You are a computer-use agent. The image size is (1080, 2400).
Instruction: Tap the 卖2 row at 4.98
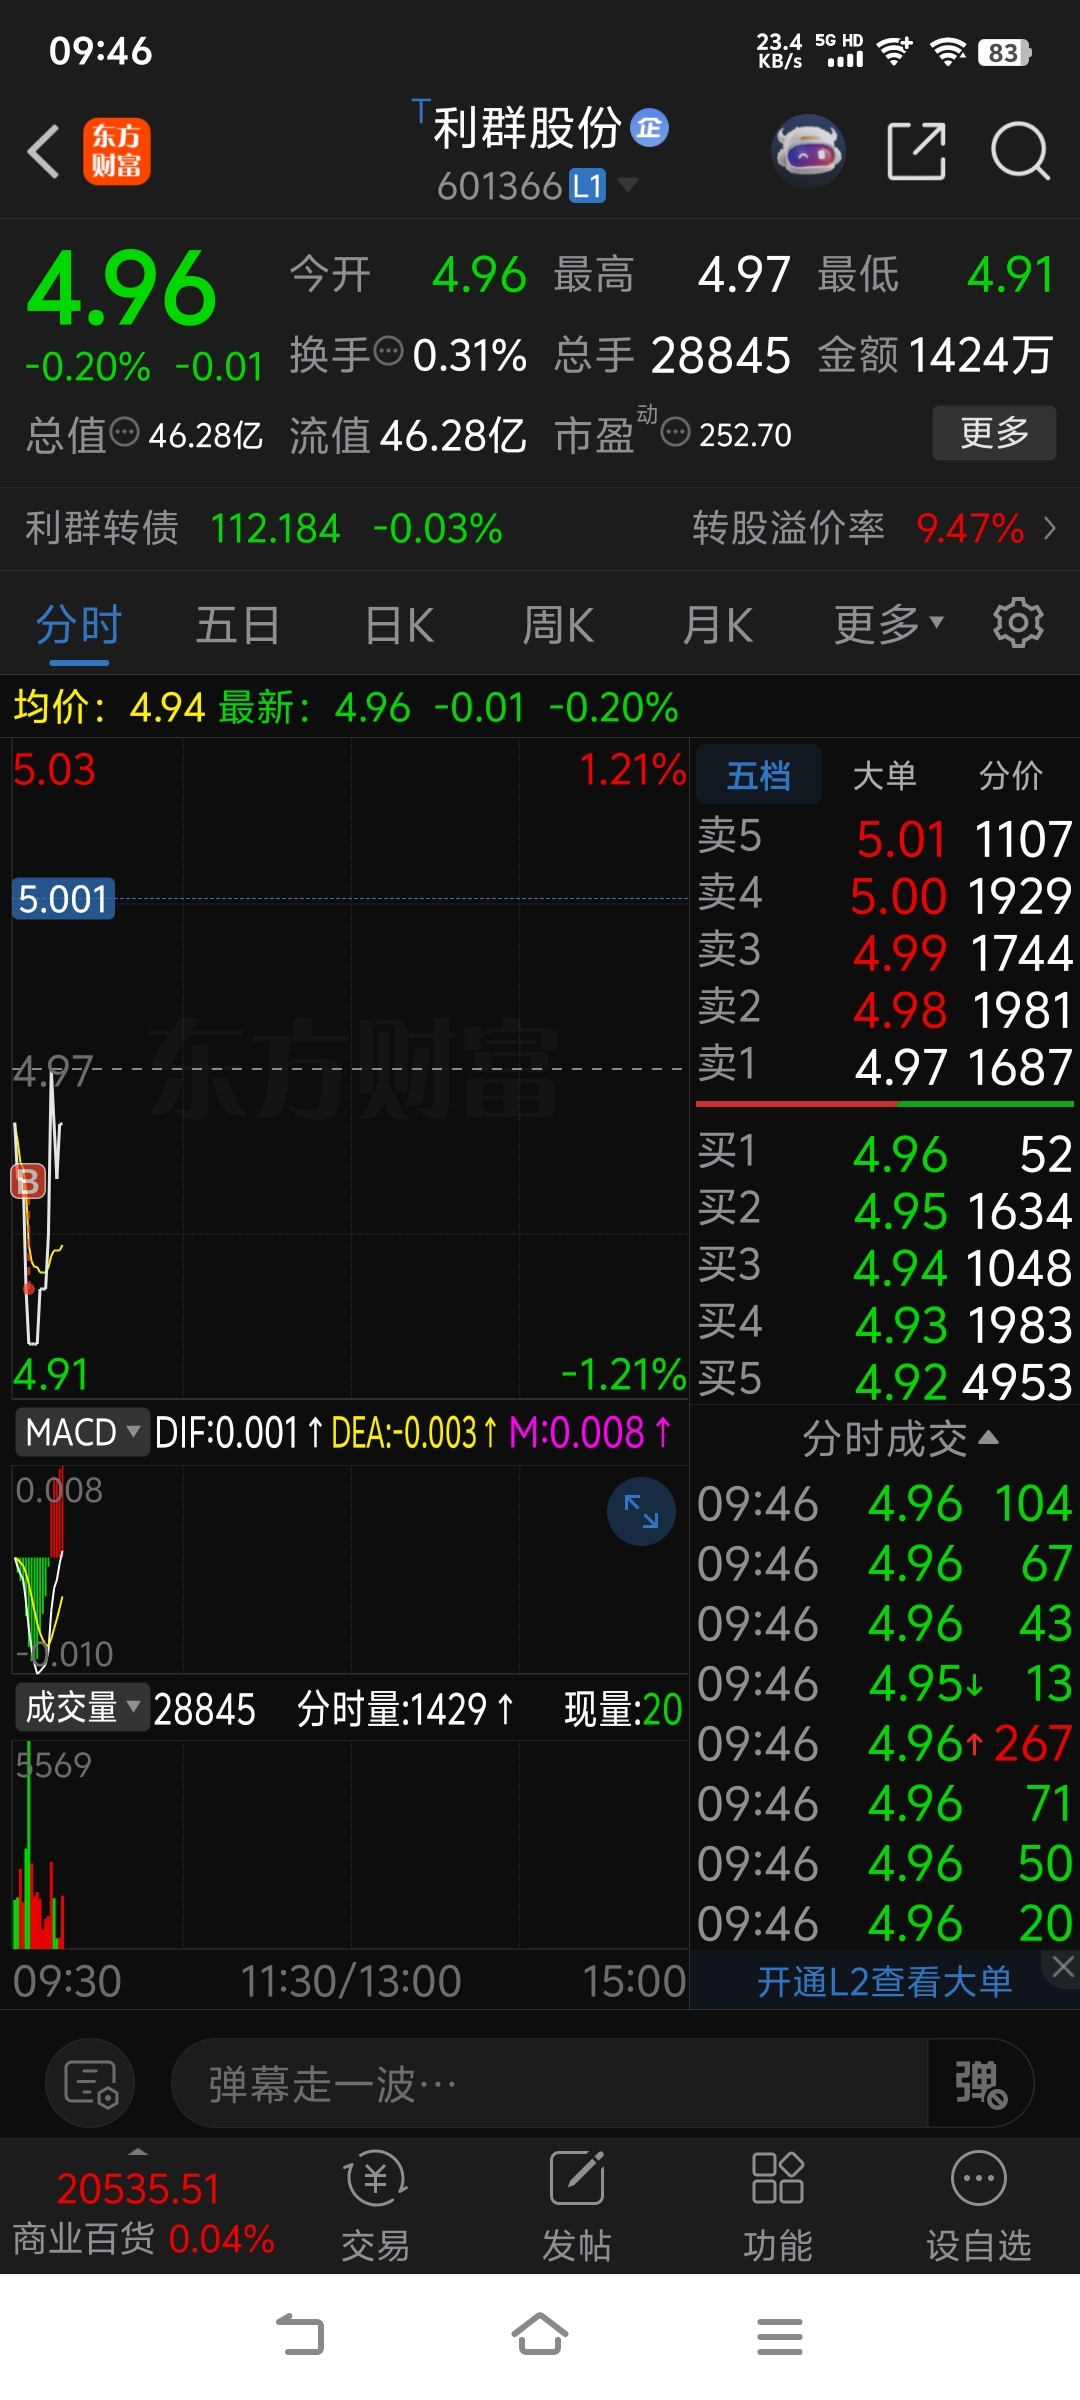click(885, 1008)
